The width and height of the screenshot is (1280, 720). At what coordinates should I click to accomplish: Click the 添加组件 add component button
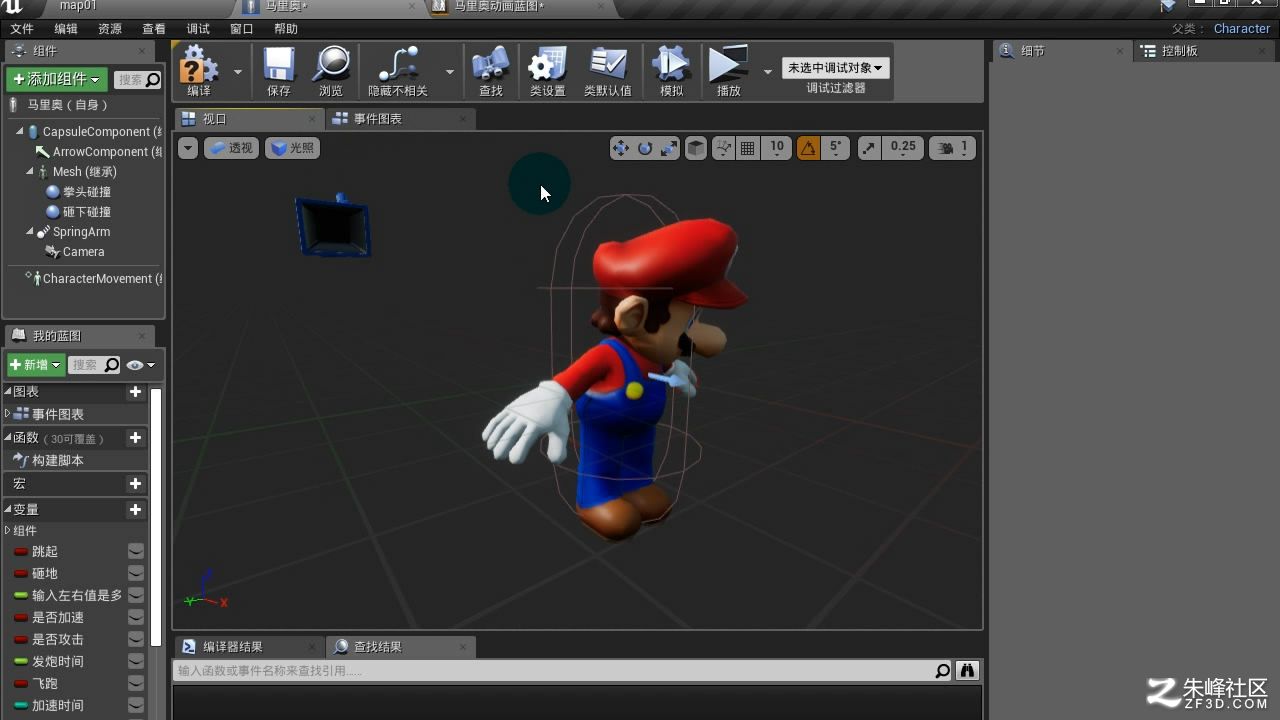point(57,79)
